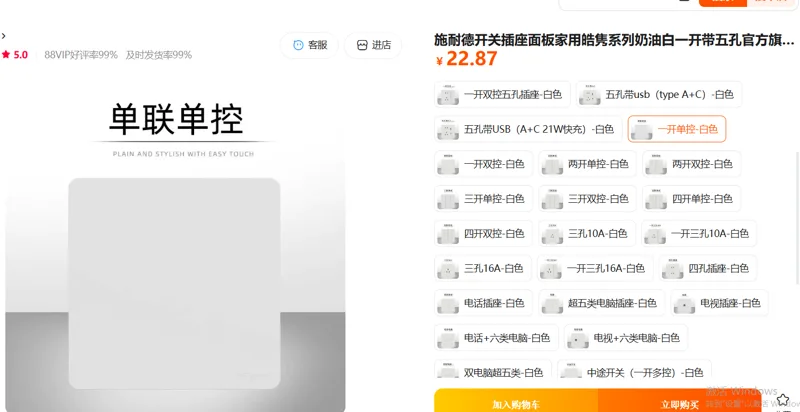Pick the 四孔插座-白色 variant
The image size is (800, 412).
(x=708, y=268)
